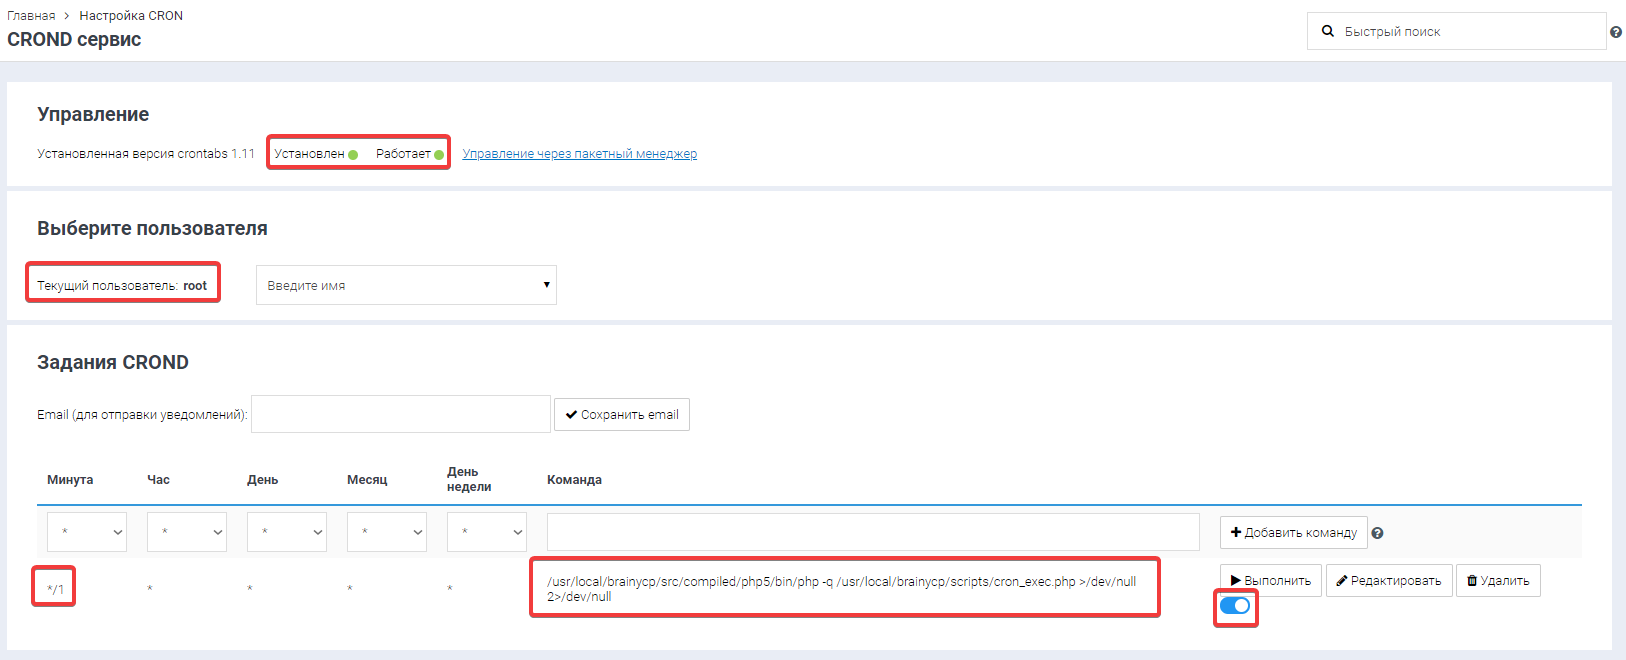This screenshot has height=660, width=1626.
Task: Disable the cron job toggle switch
Action: point(1235,605)
